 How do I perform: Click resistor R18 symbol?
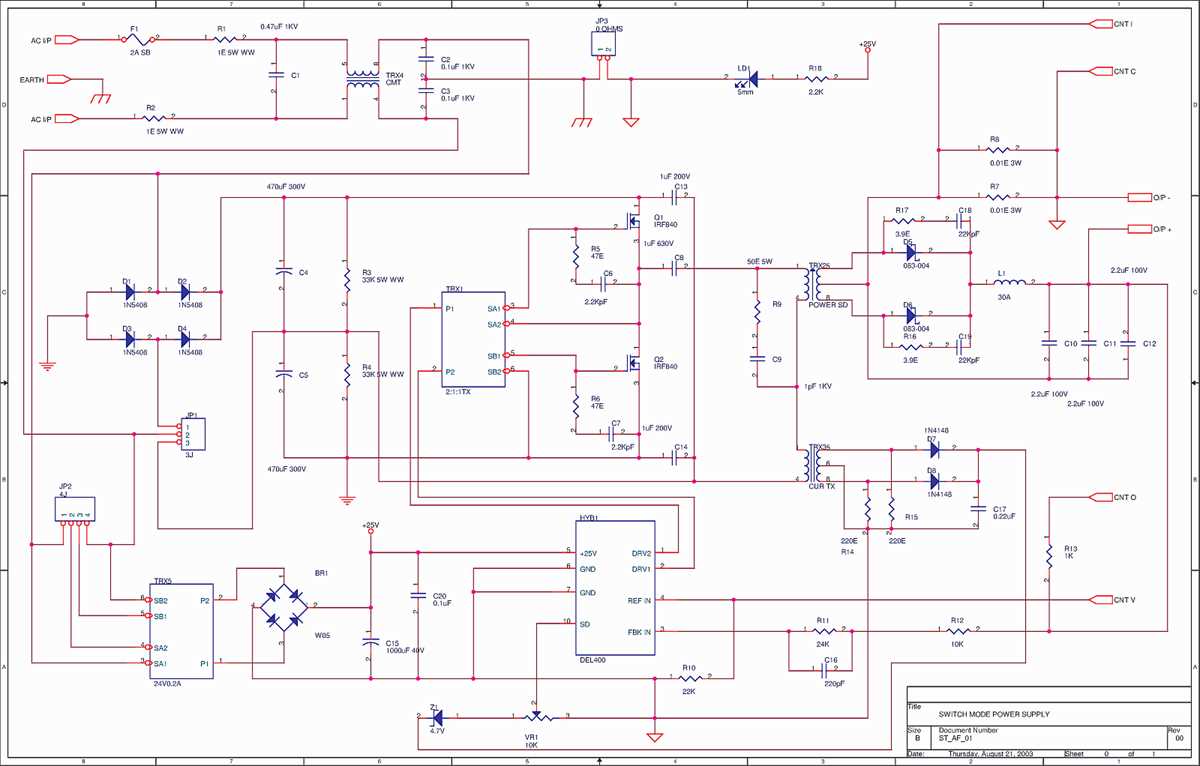coord(818,79)
